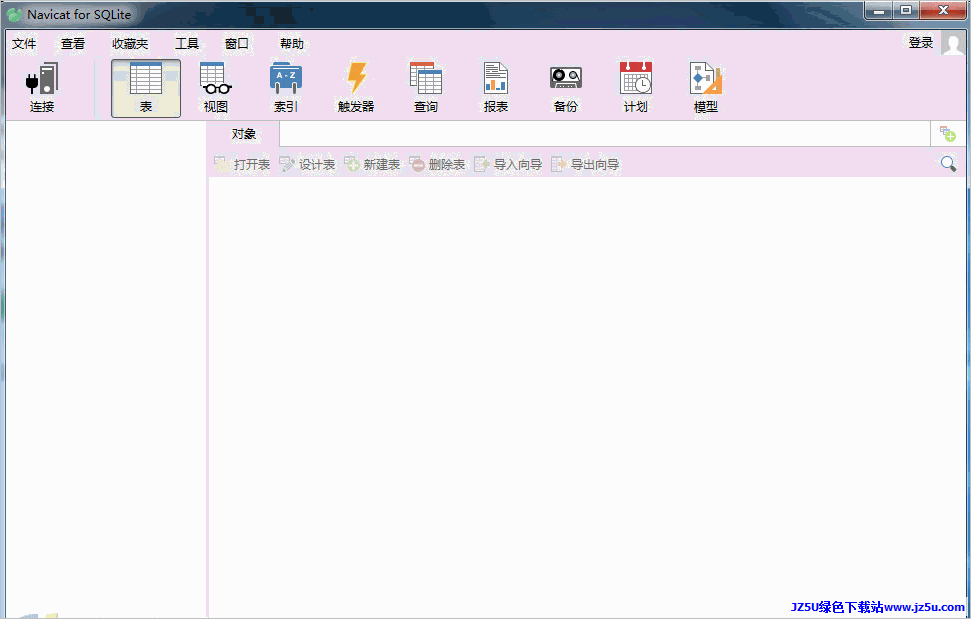Open the 窗口 (Window) menu
This screenshot has width=971, height=619.
[237, 43]
